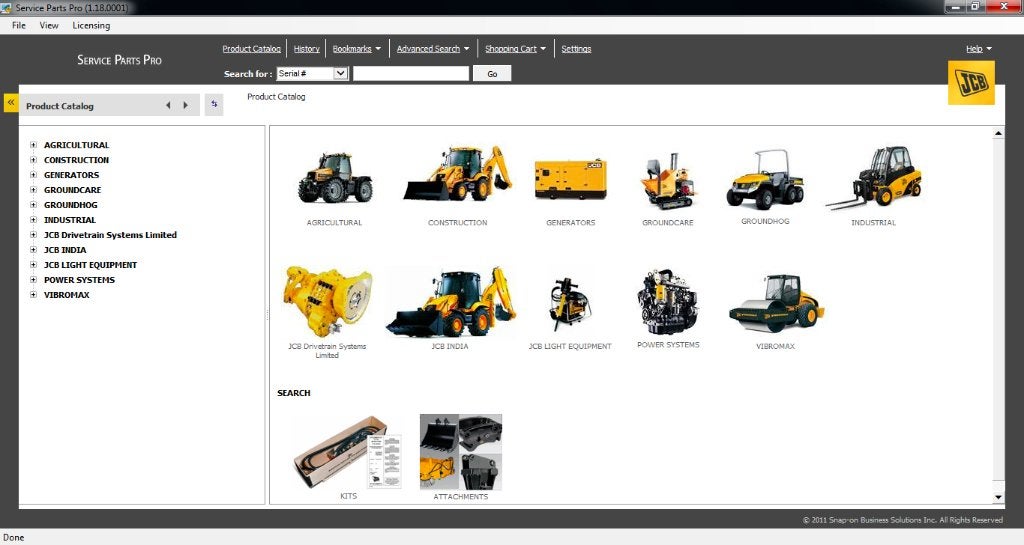The image size is (1024, 545).
Task: Click the search text input field
Action: 411,74
